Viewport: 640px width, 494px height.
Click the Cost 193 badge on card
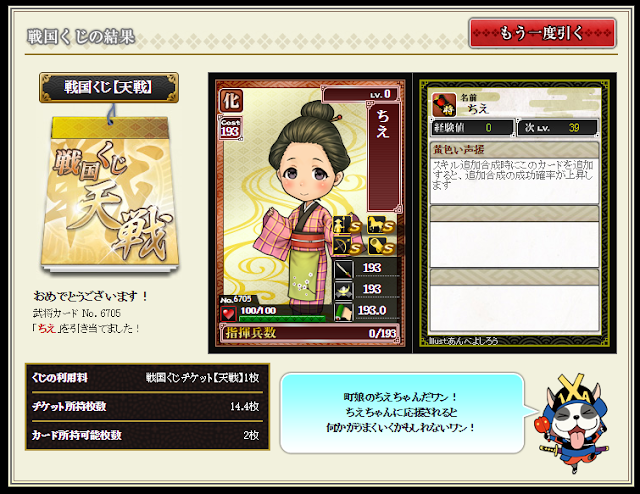[230, 127]
